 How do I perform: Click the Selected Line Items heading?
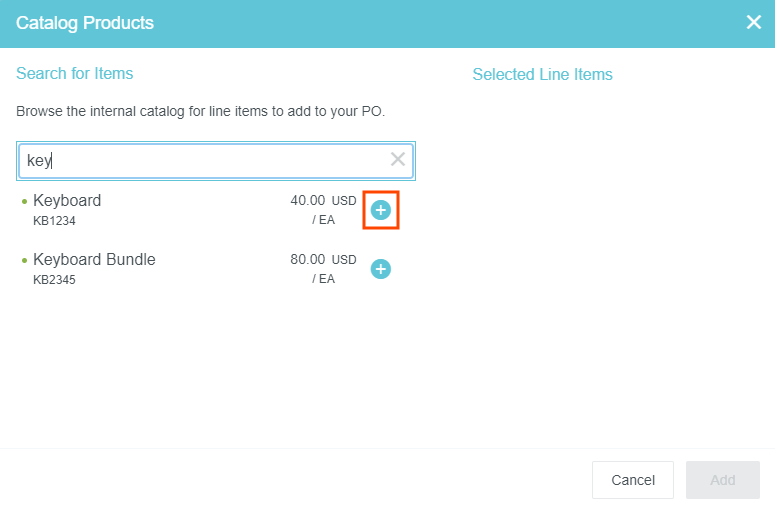542,74
